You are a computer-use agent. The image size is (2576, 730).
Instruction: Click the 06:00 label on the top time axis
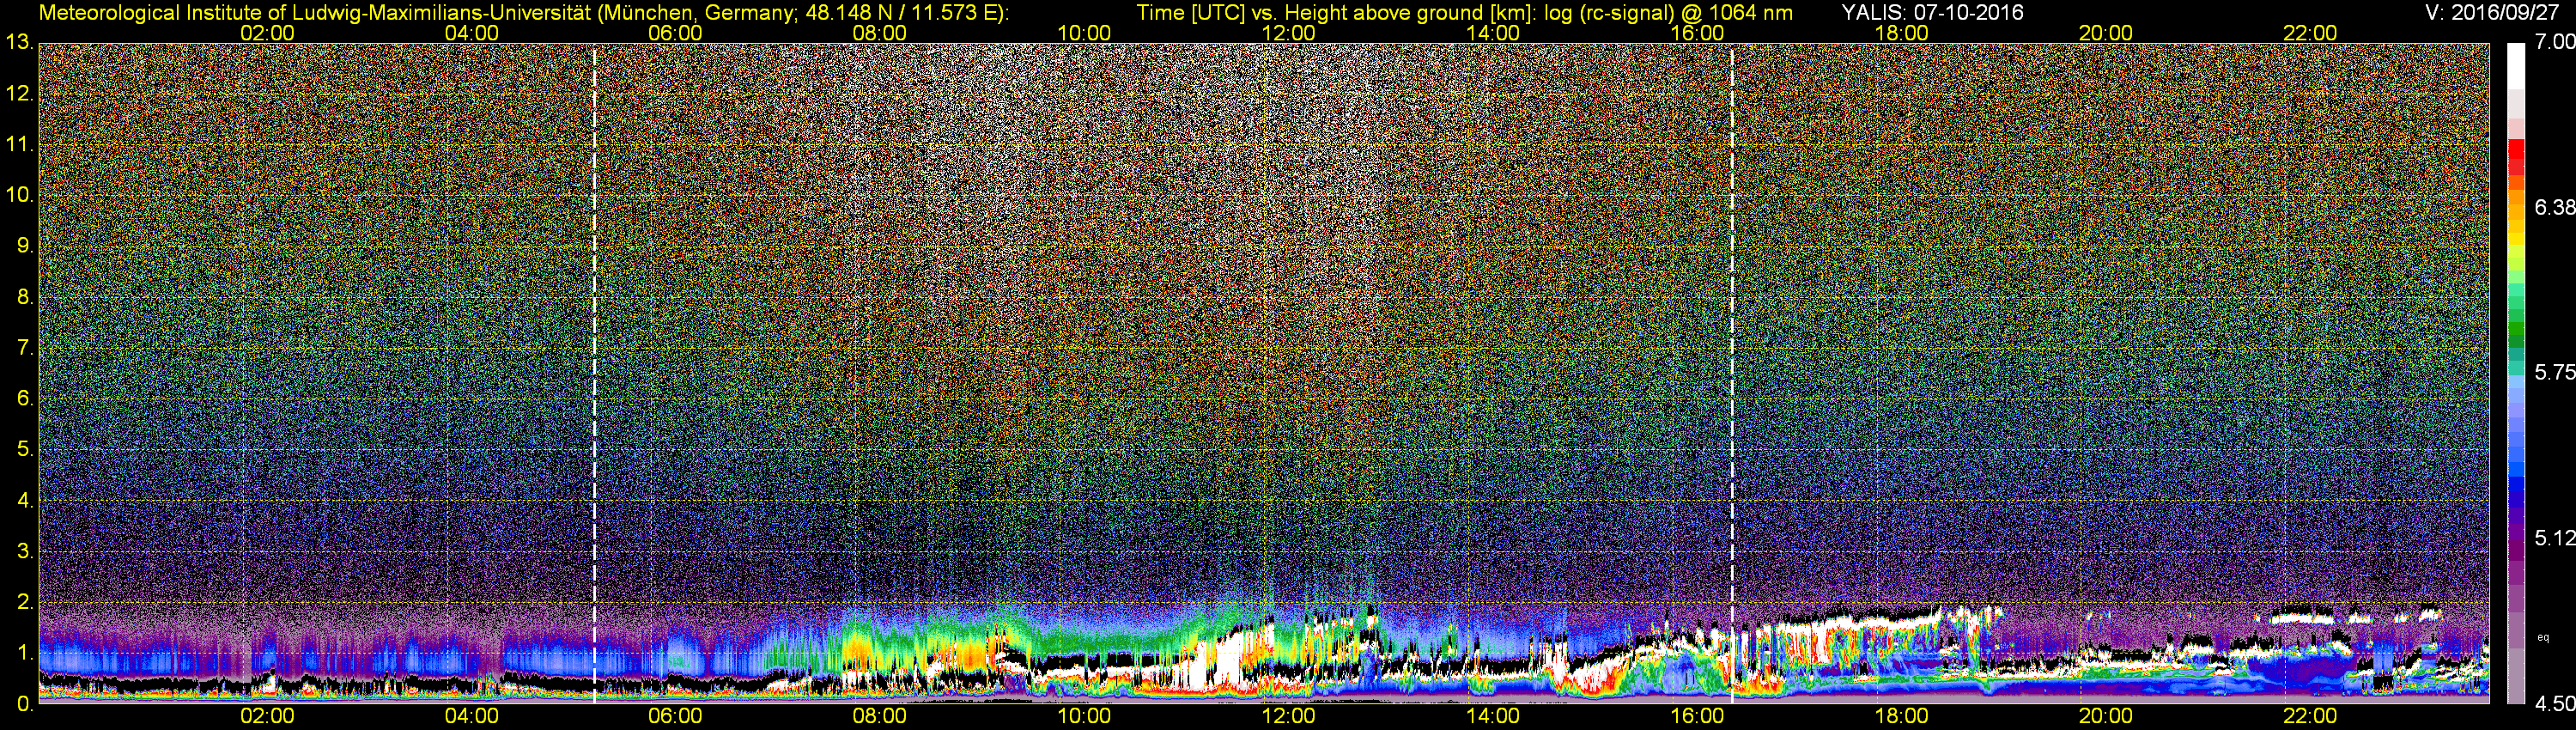[x=675, y=33]
